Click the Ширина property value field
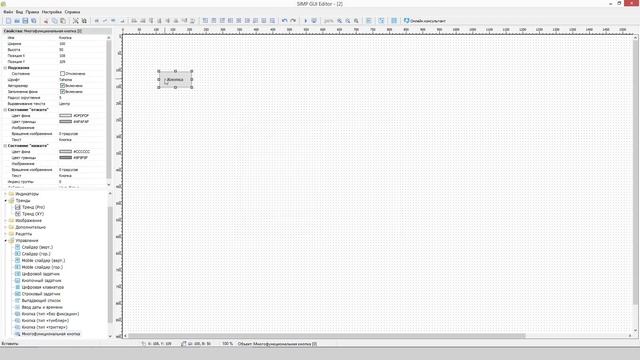This screenshot has width=640, height=360. coord(82,44)
